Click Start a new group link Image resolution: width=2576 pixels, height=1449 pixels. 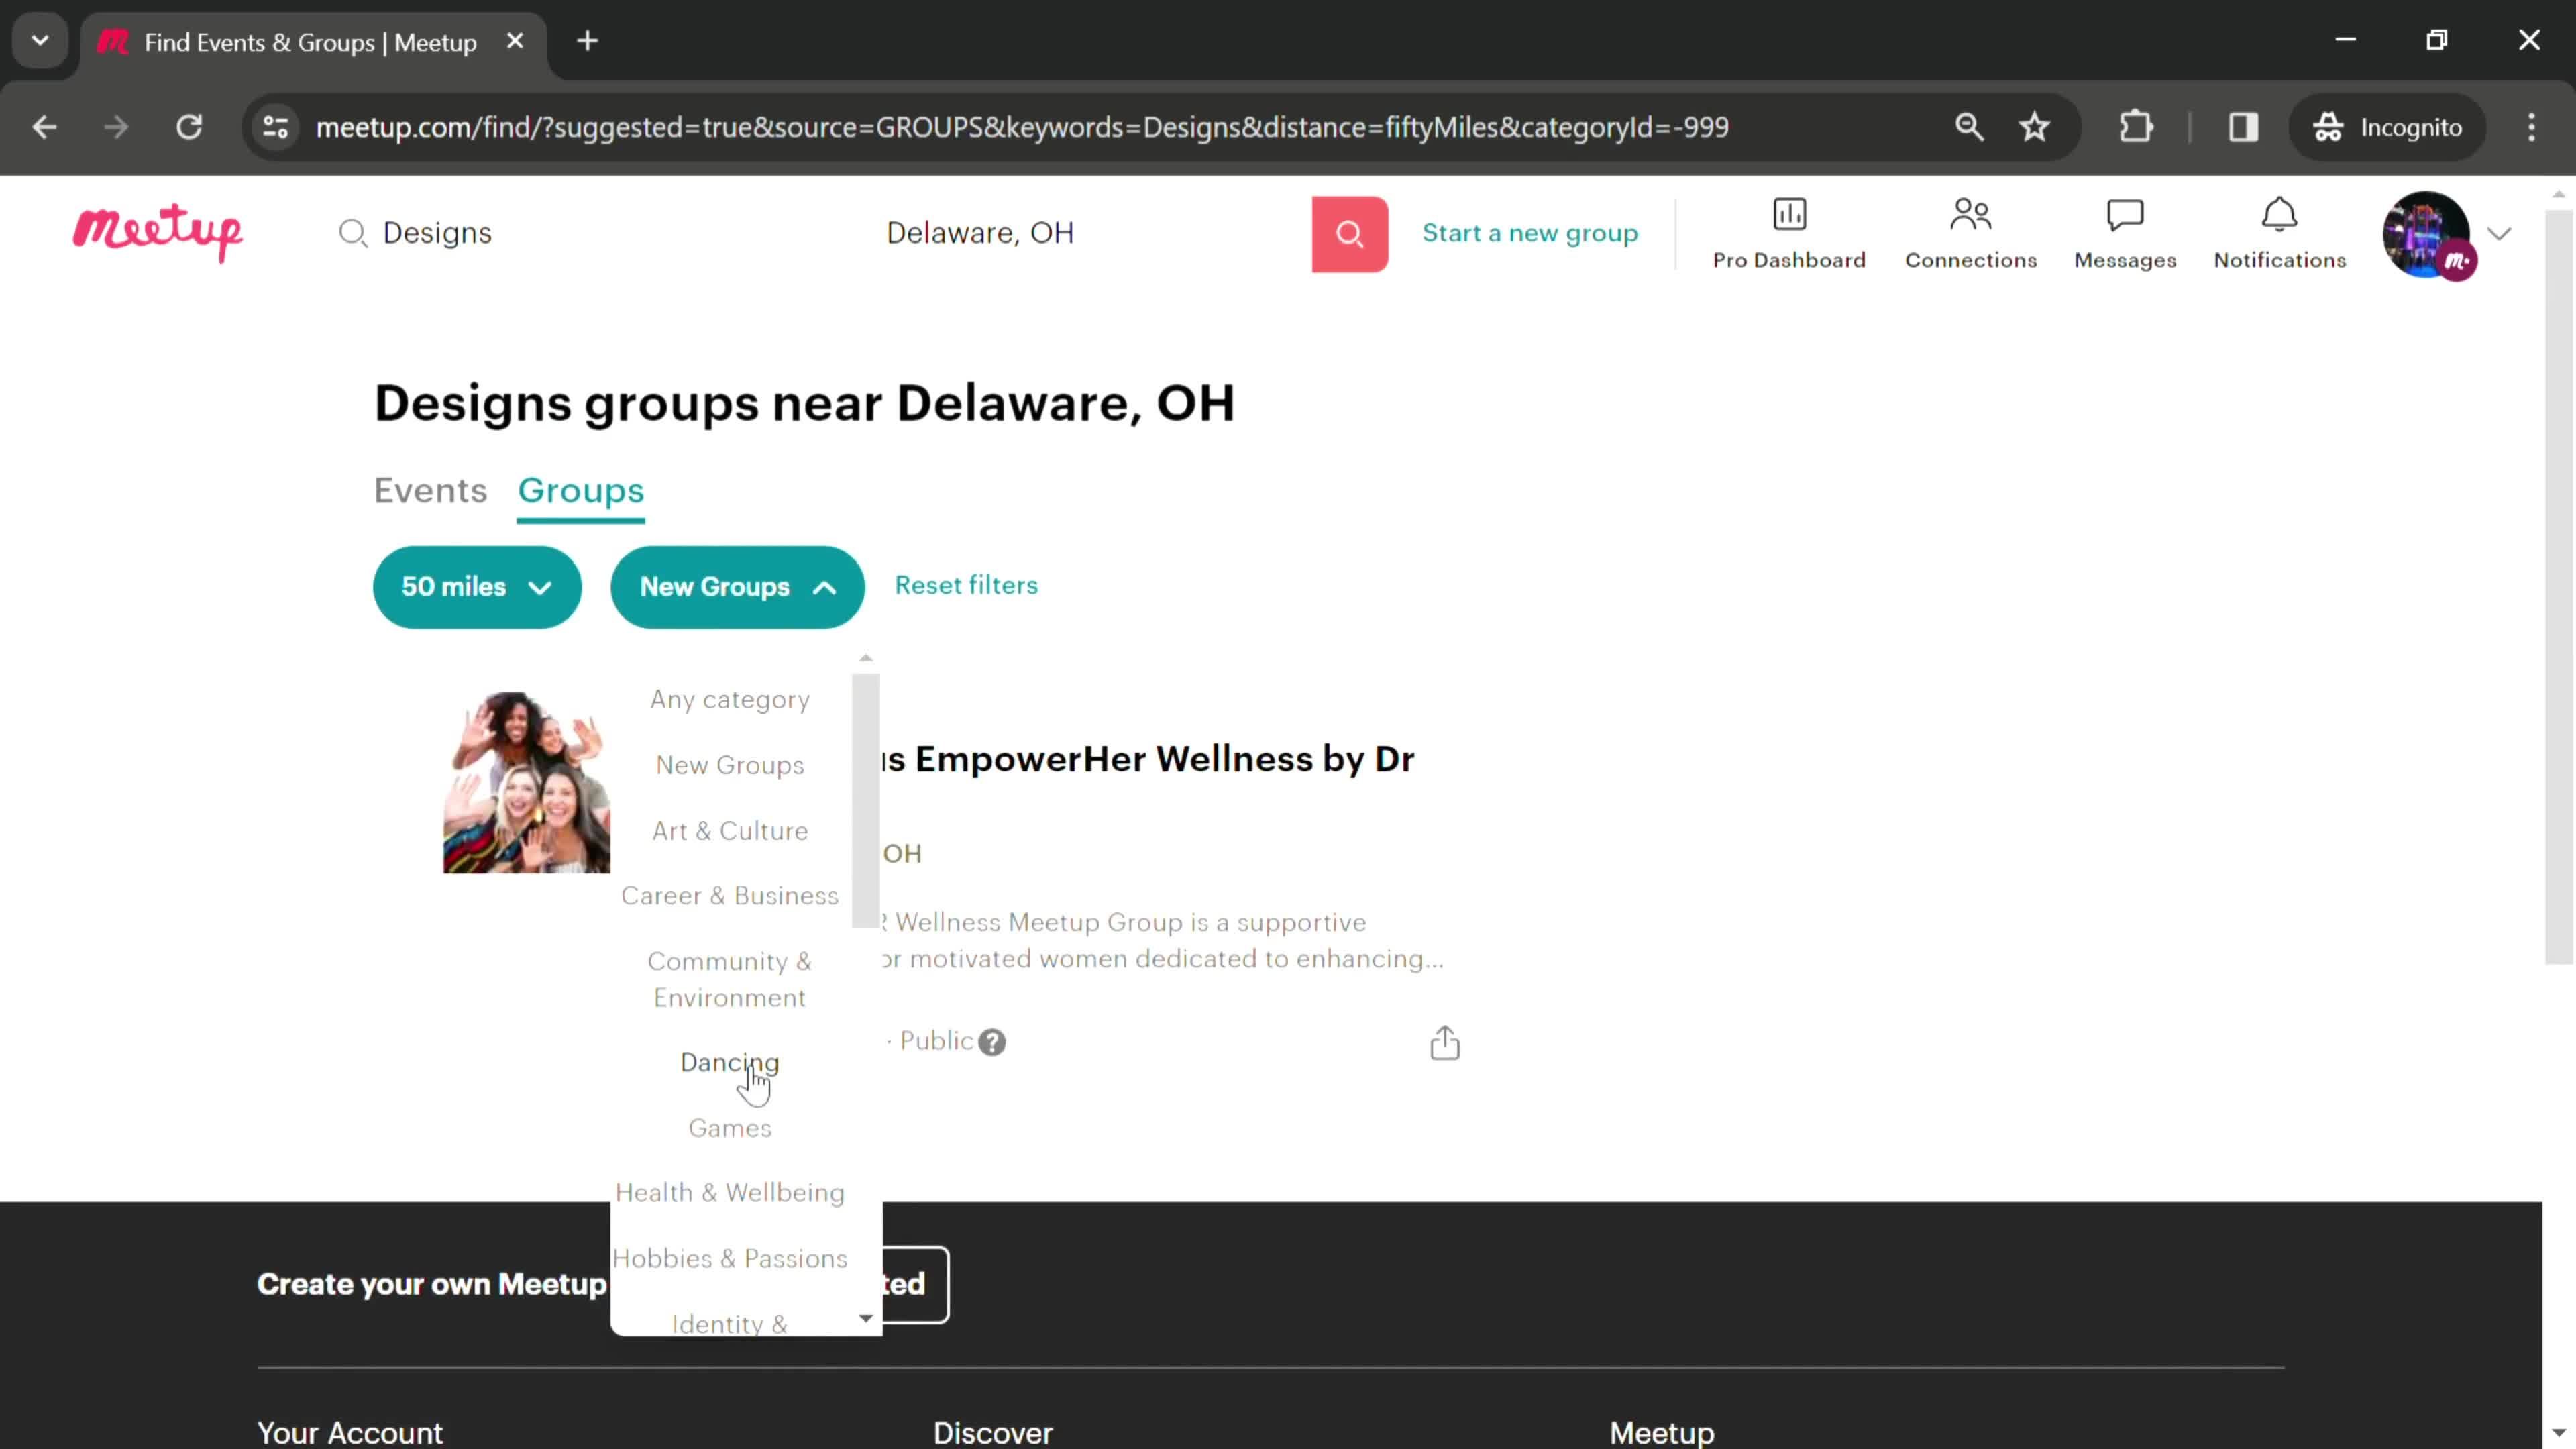pyautogui.click(x=1530, y=233)
